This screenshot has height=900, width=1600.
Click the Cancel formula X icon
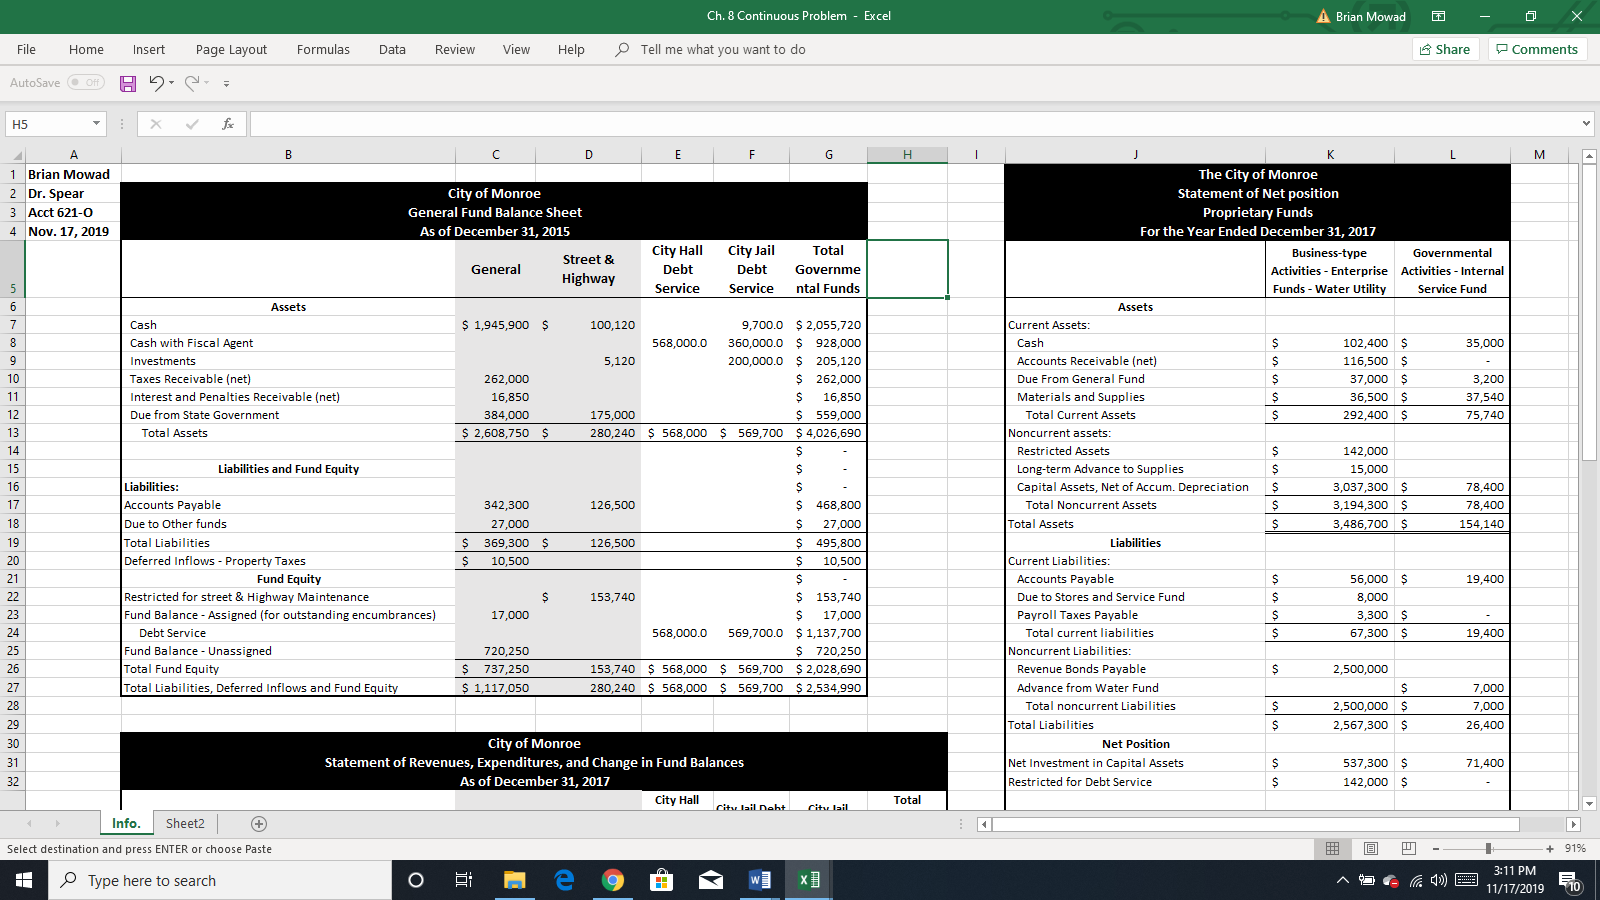click(x=155, y=124)
